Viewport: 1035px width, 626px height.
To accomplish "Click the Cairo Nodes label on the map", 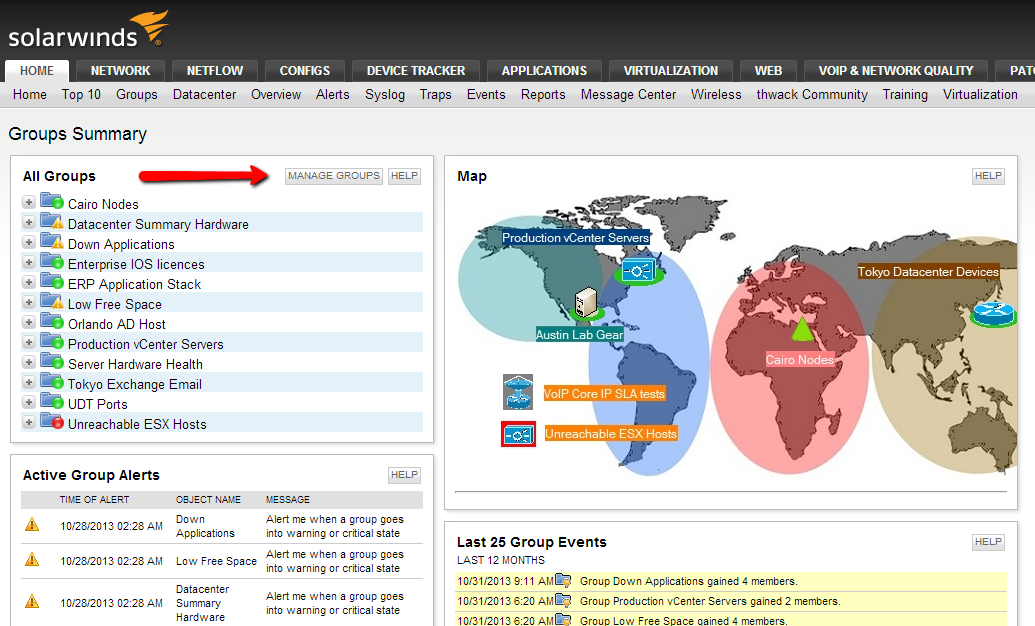I will (x=799, y=360).
